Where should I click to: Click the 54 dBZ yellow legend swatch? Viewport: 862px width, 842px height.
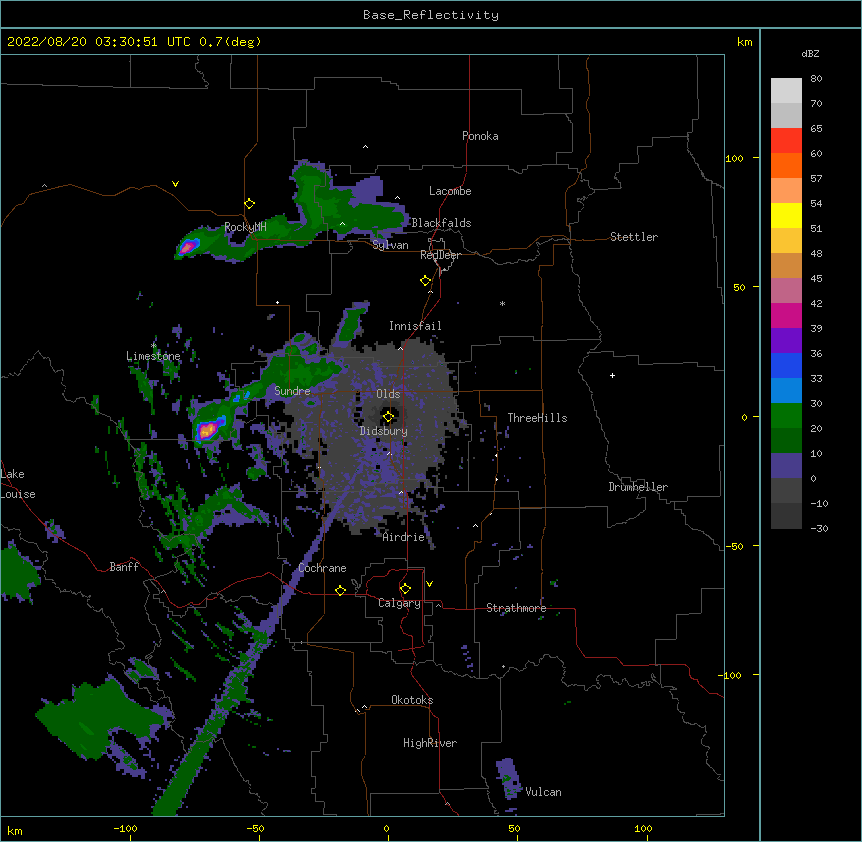point(786,215)
